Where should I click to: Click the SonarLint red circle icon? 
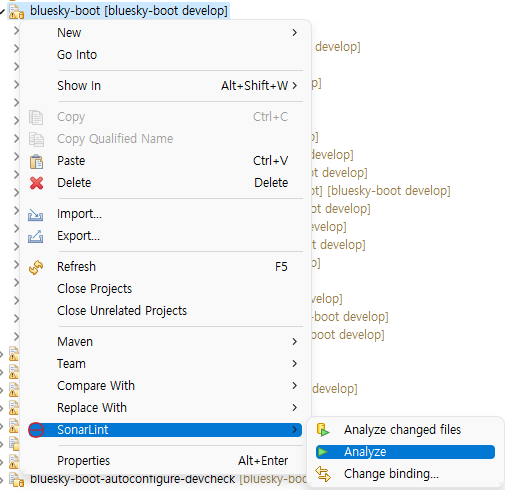tap(36, 430)
